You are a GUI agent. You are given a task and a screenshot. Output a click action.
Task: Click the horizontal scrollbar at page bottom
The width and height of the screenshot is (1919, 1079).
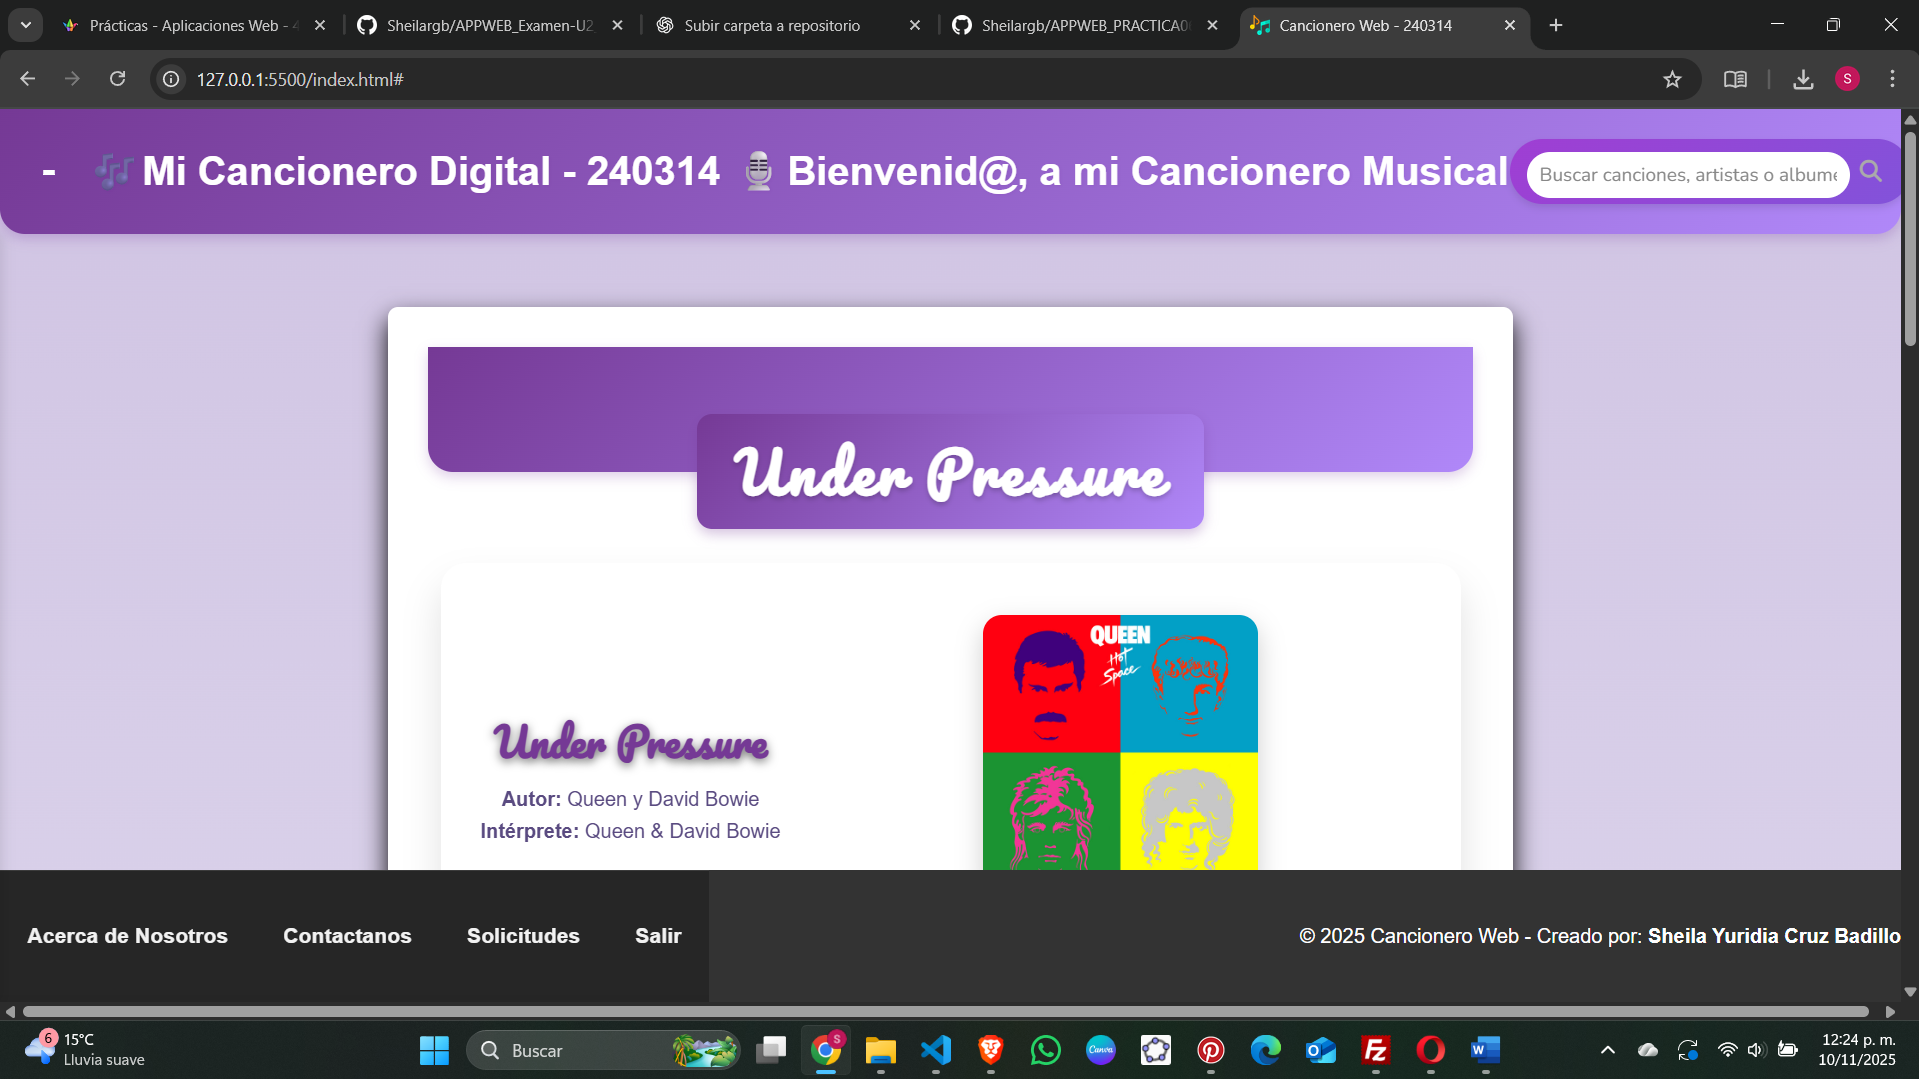pos(945,1011)
